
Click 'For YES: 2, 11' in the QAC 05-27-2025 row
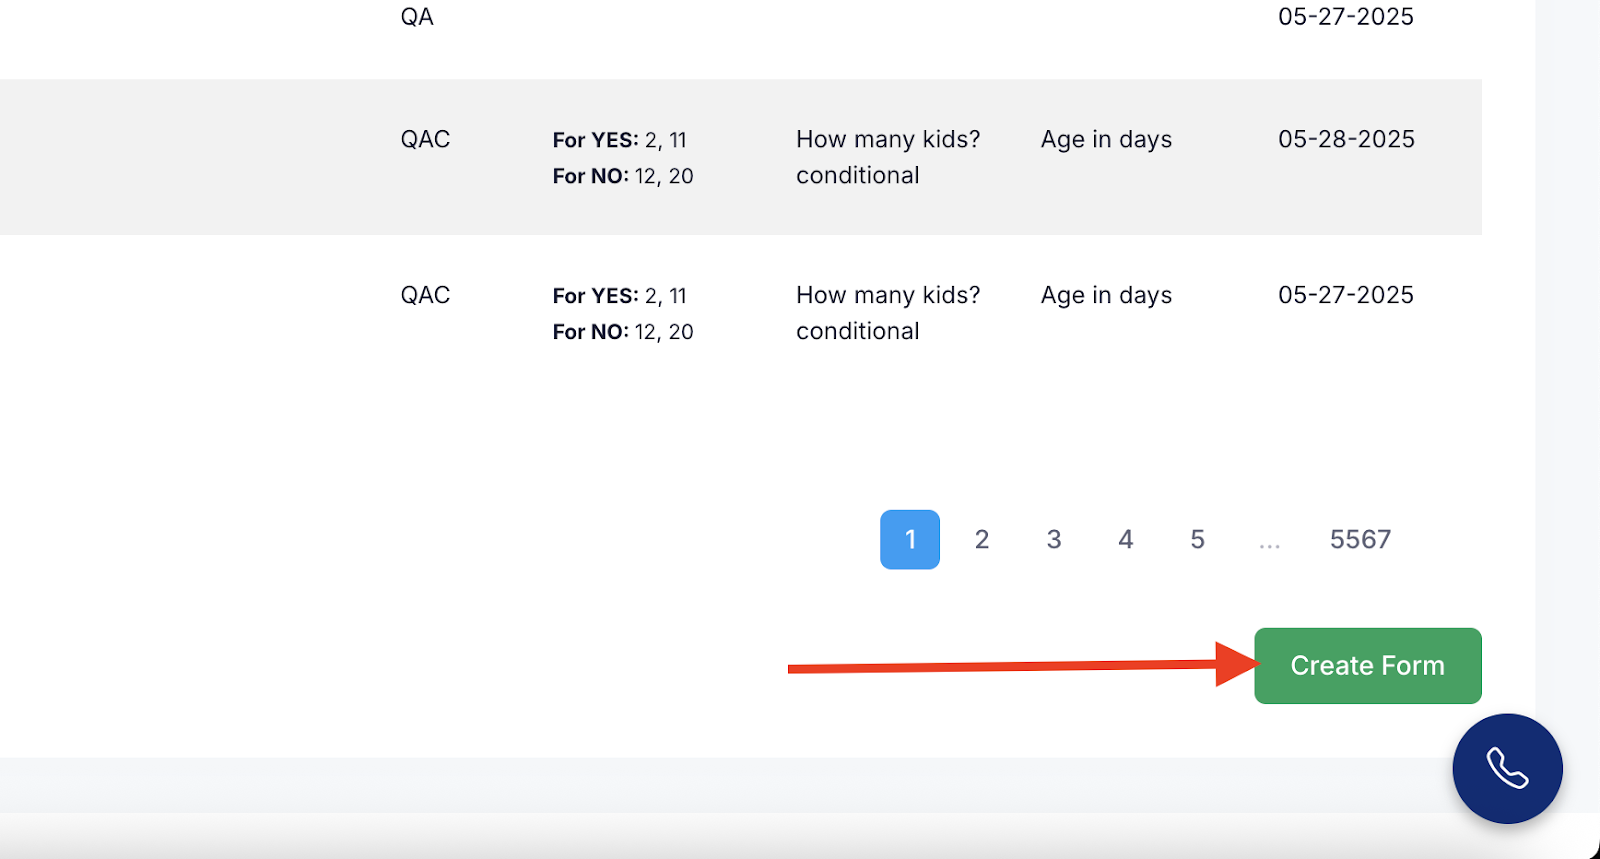[x=620, y=296]
